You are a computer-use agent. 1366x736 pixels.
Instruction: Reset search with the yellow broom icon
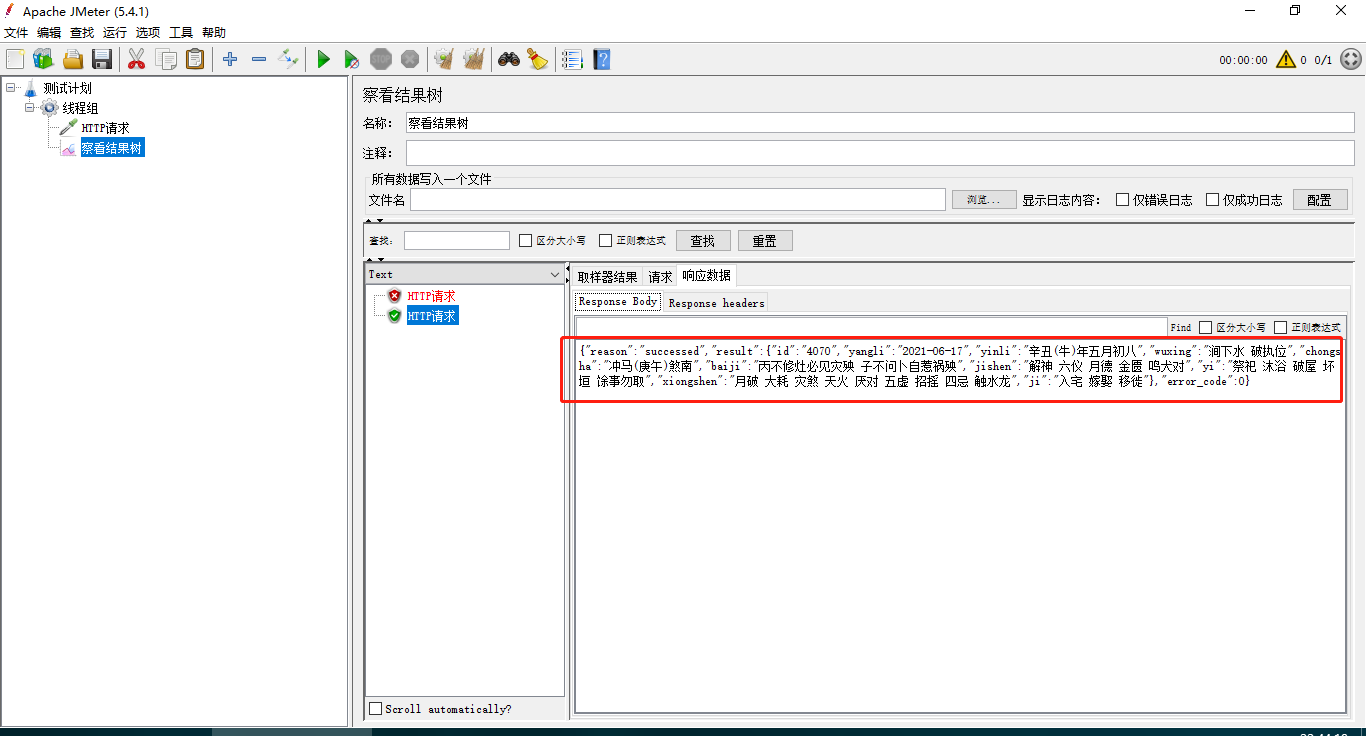(x=538, y=59)
